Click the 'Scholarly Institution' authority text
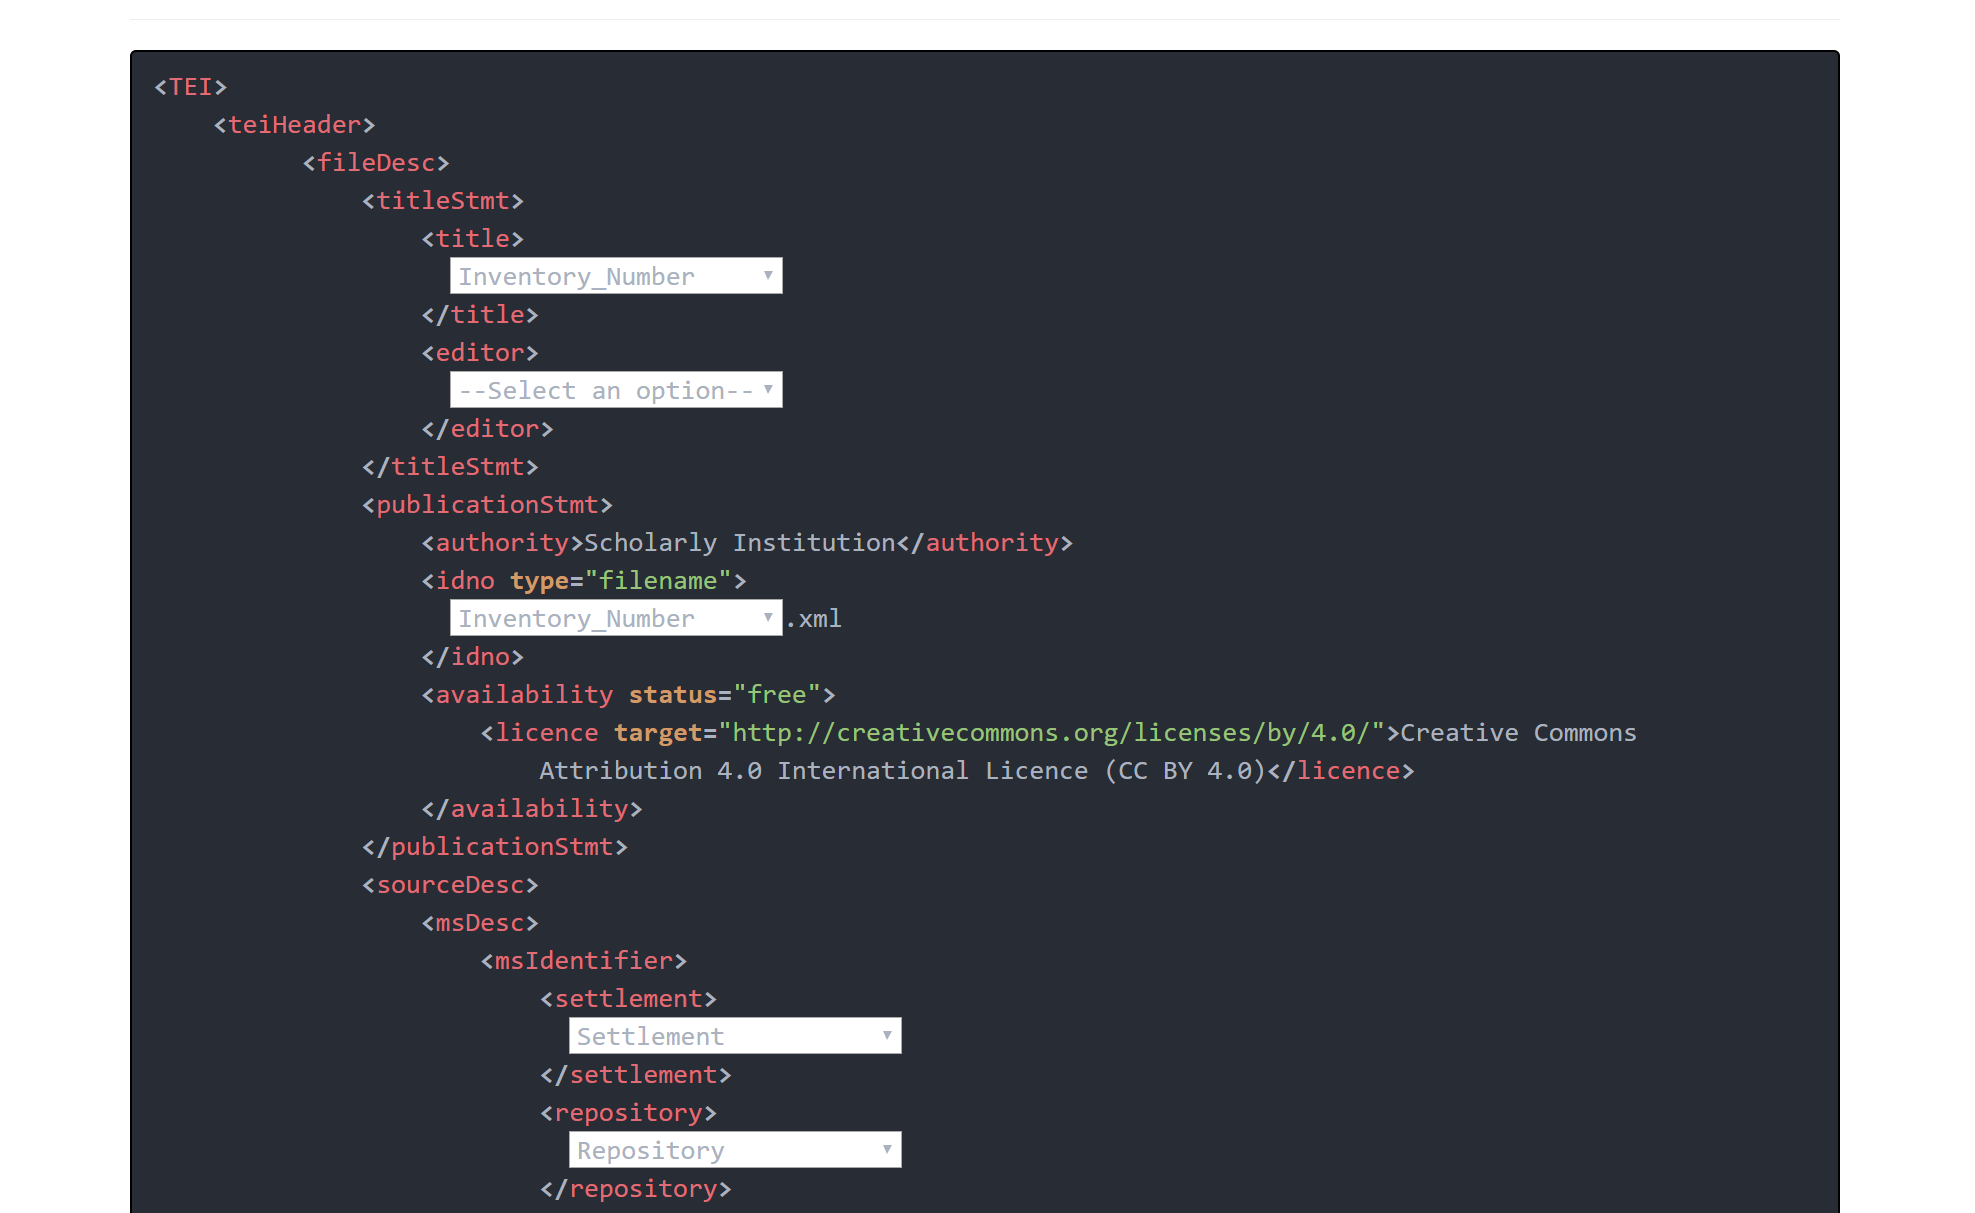1975x1213 pixels. (739, 543)
